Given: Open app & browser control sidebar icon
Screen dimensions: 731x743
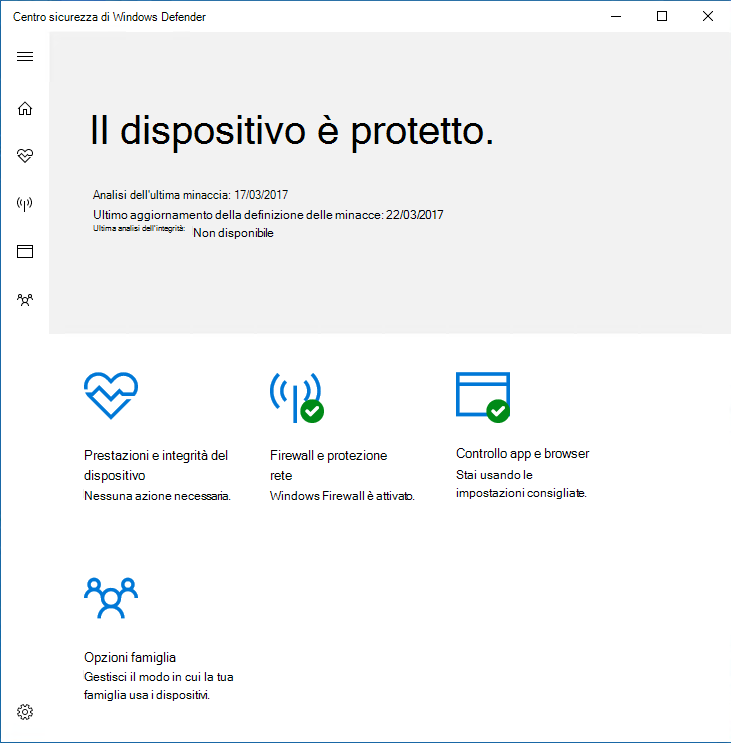Looking at the screenshot, I should pos(25,251).
